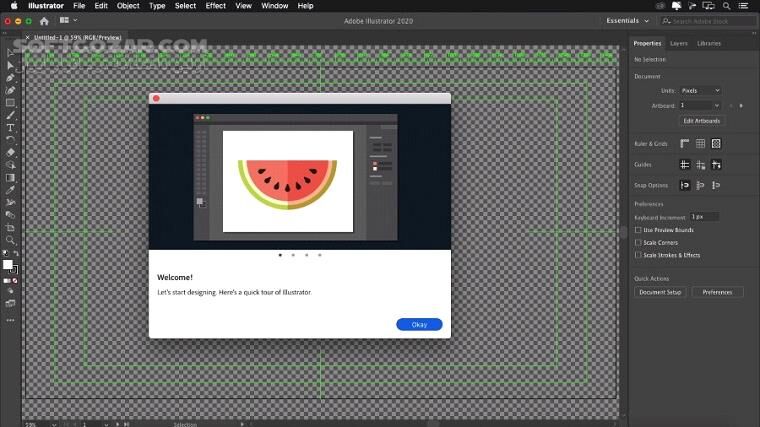760x427 pixels.
Task: Select the Paintbrush tool
Action: tap(10, 115)
